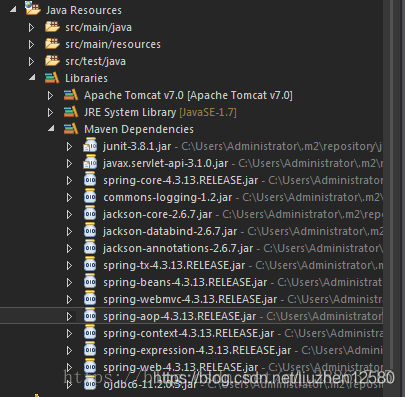Image resolution: width=405 pixels, height=397 pixels.
Task: Select javax.servlet-api-3.1.0.jar text
Action: (166, 163)
